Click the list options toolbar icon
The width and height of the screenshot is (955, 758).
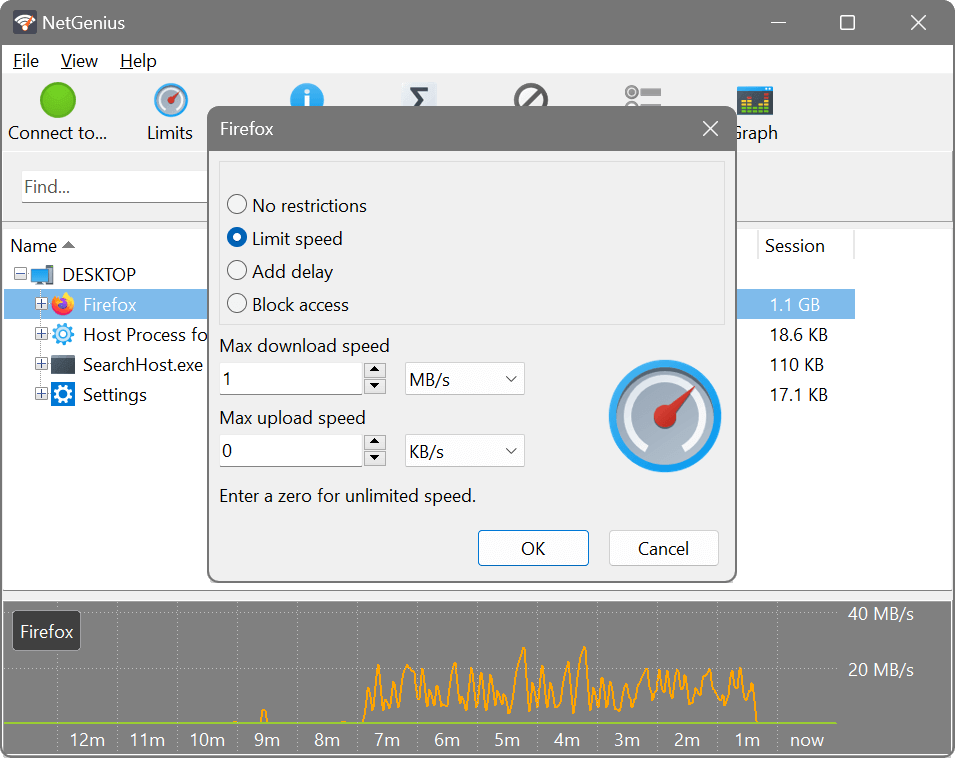[643, 95]
